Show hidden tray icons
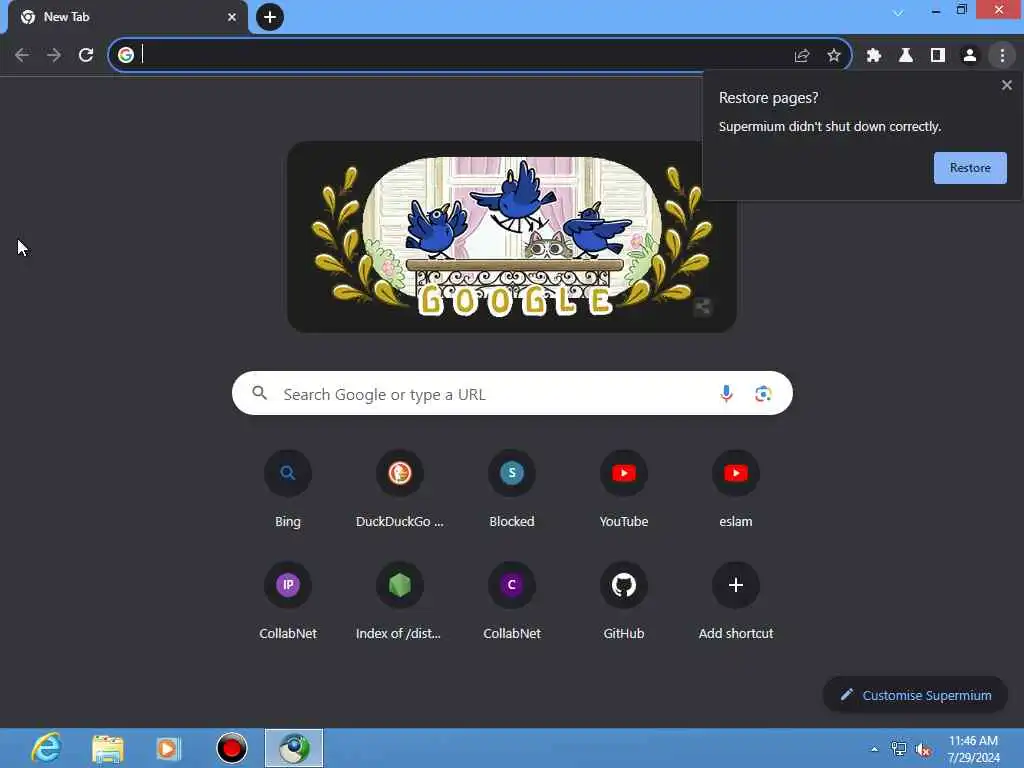The image size is (1024, 768). point(874,749)
